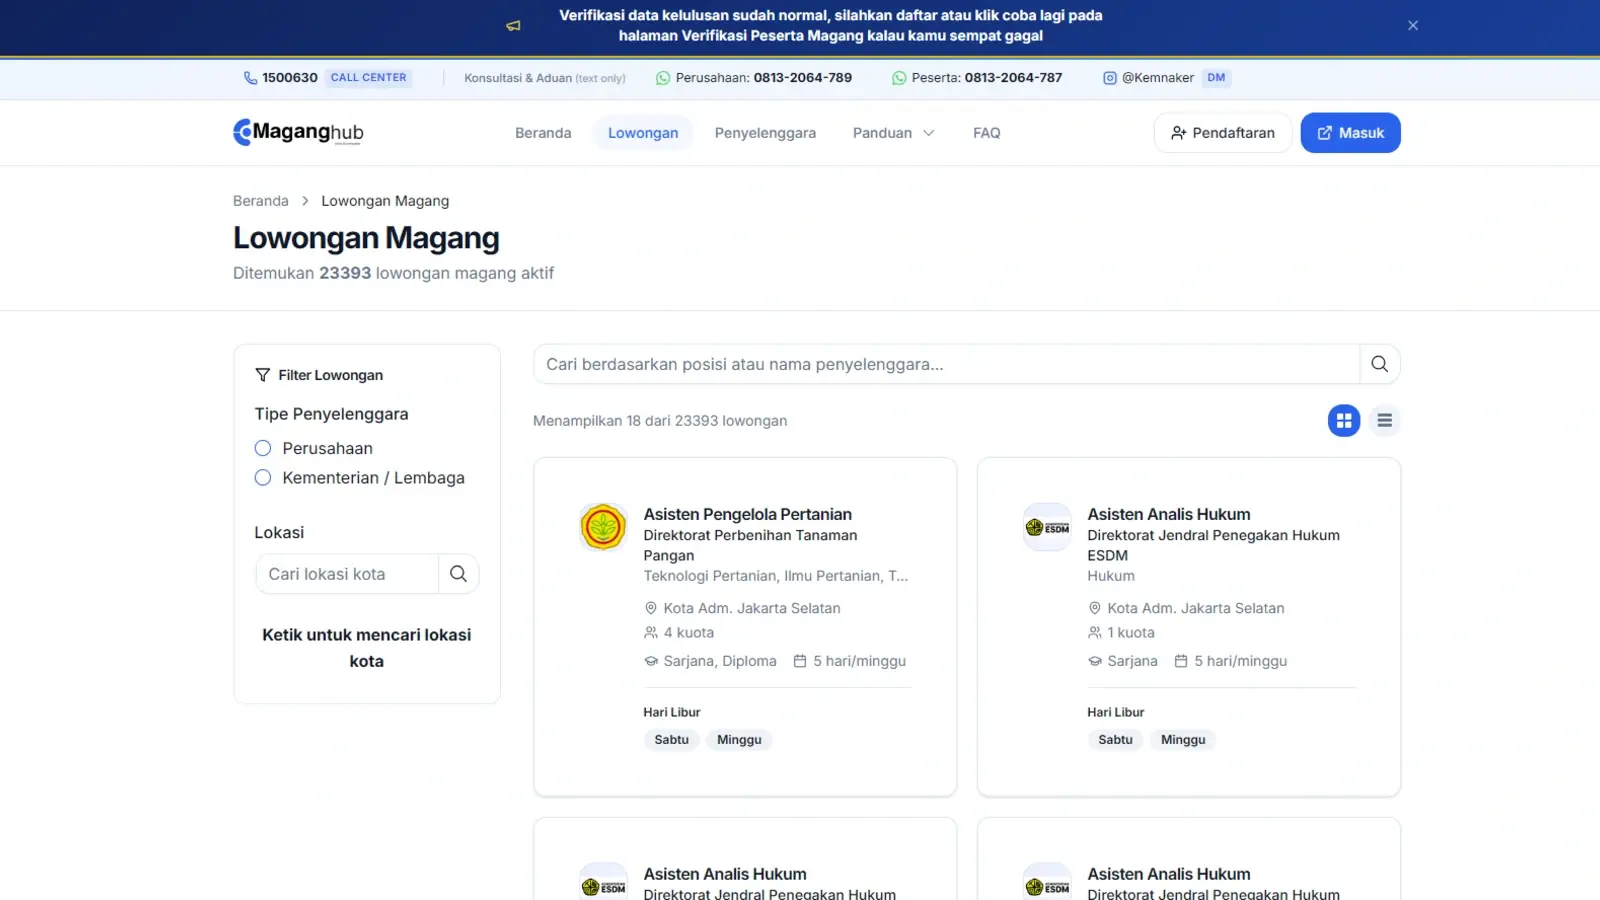Focus the position or organizer search field
The height and width of the screenshot is (900, 1600).
[x=947, y=364]
